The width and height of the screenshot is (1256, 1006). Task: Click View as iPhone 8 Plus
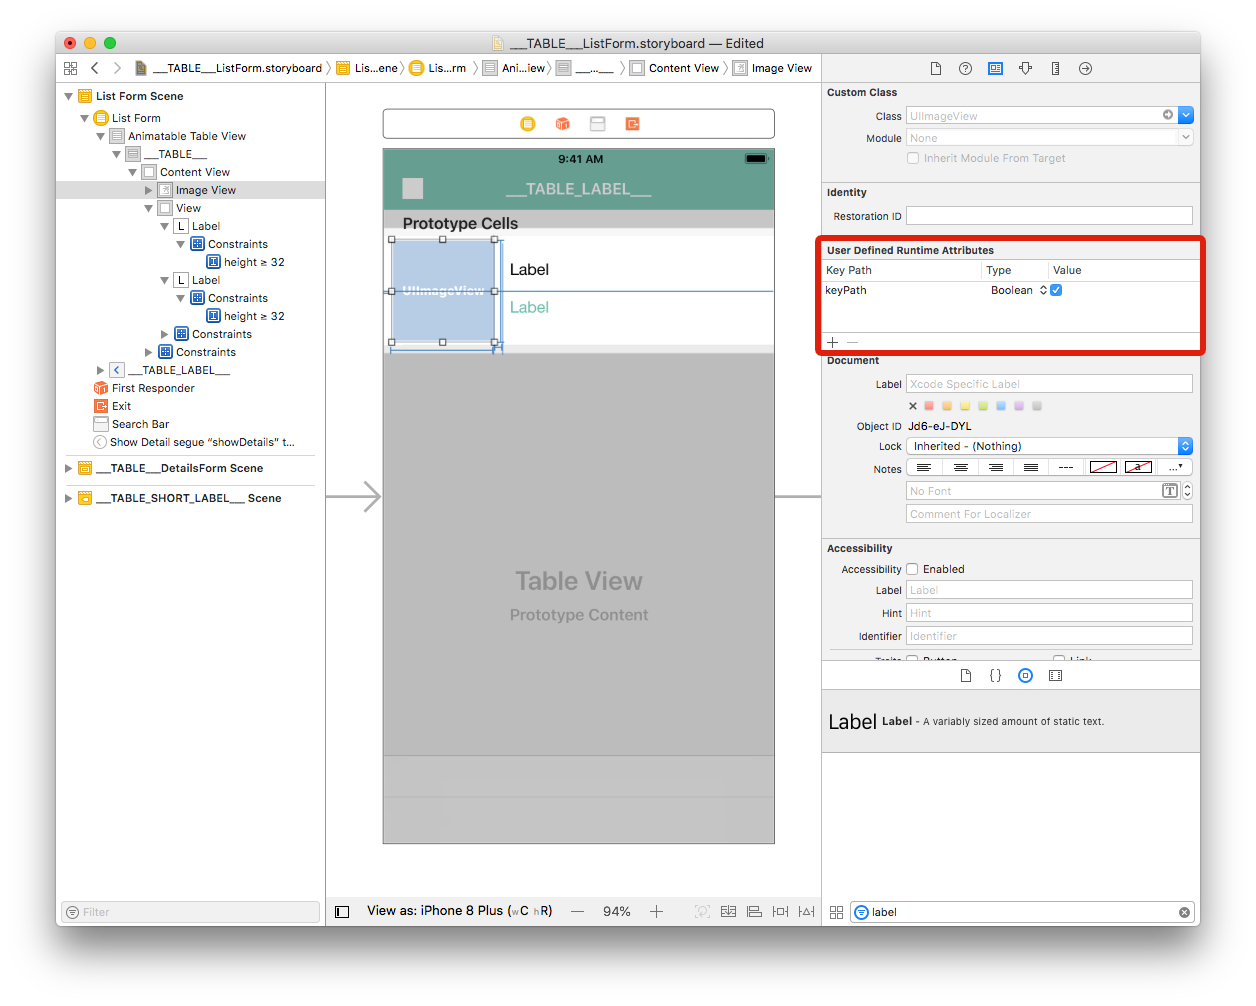(459, 911)
